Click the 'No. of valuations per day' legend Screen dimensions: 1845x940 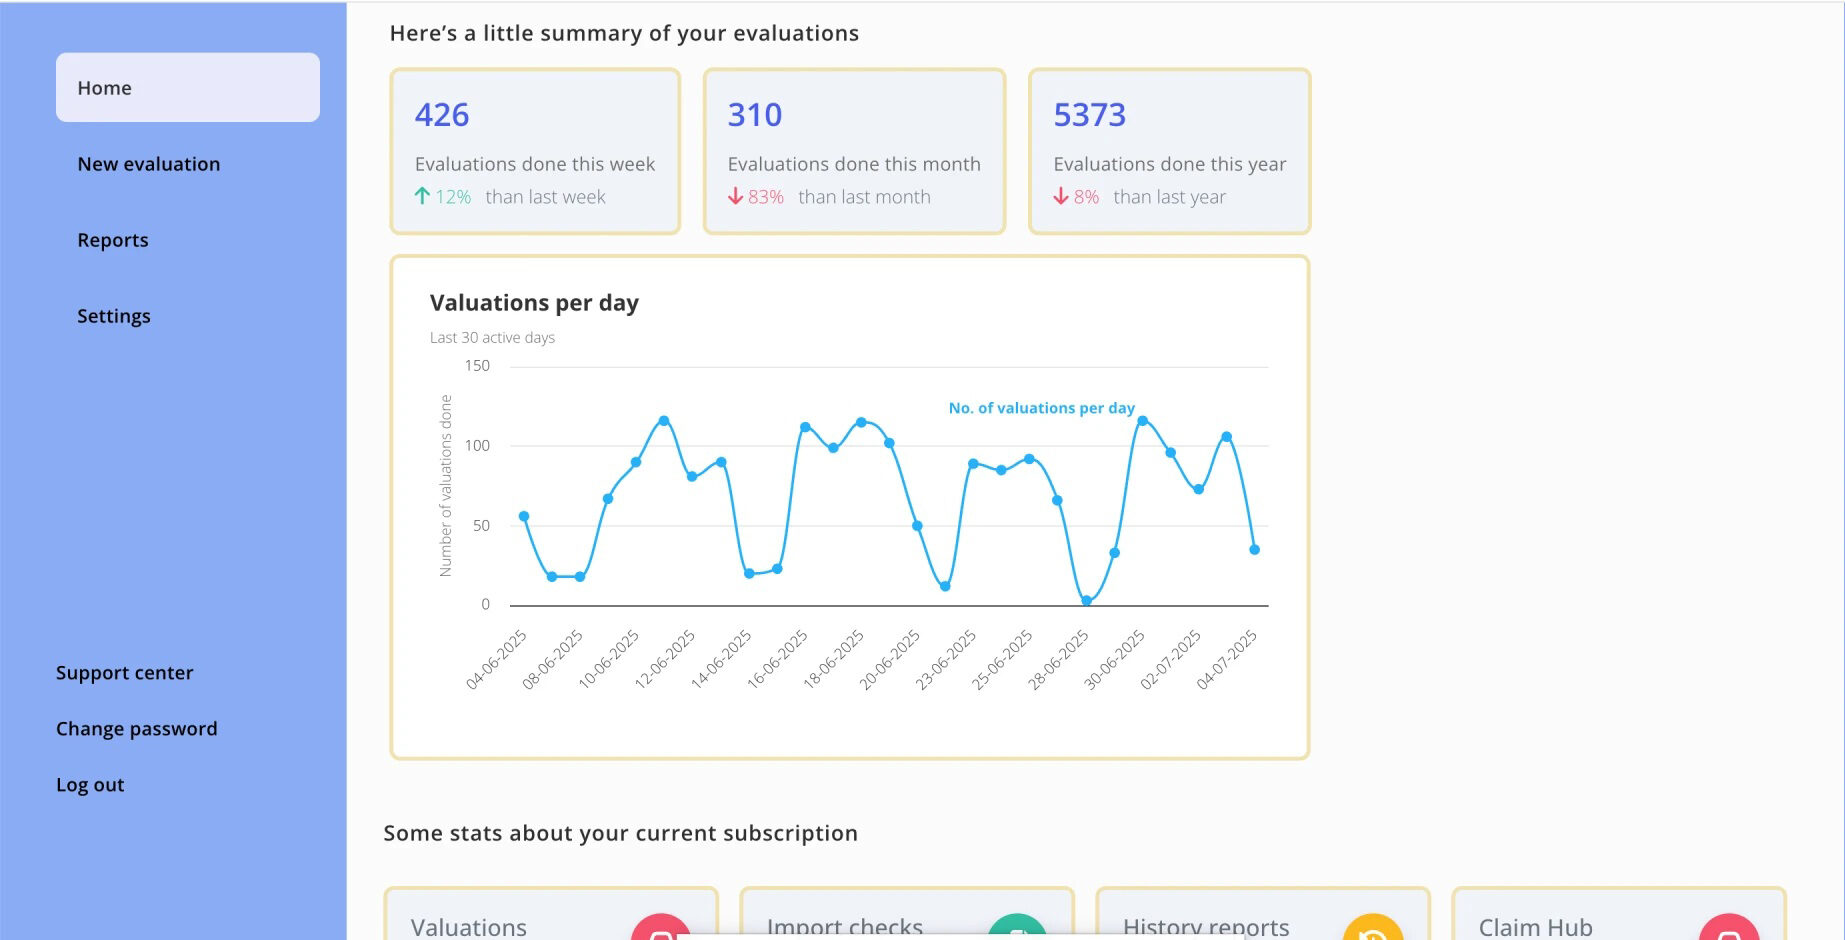point(1041,408)
